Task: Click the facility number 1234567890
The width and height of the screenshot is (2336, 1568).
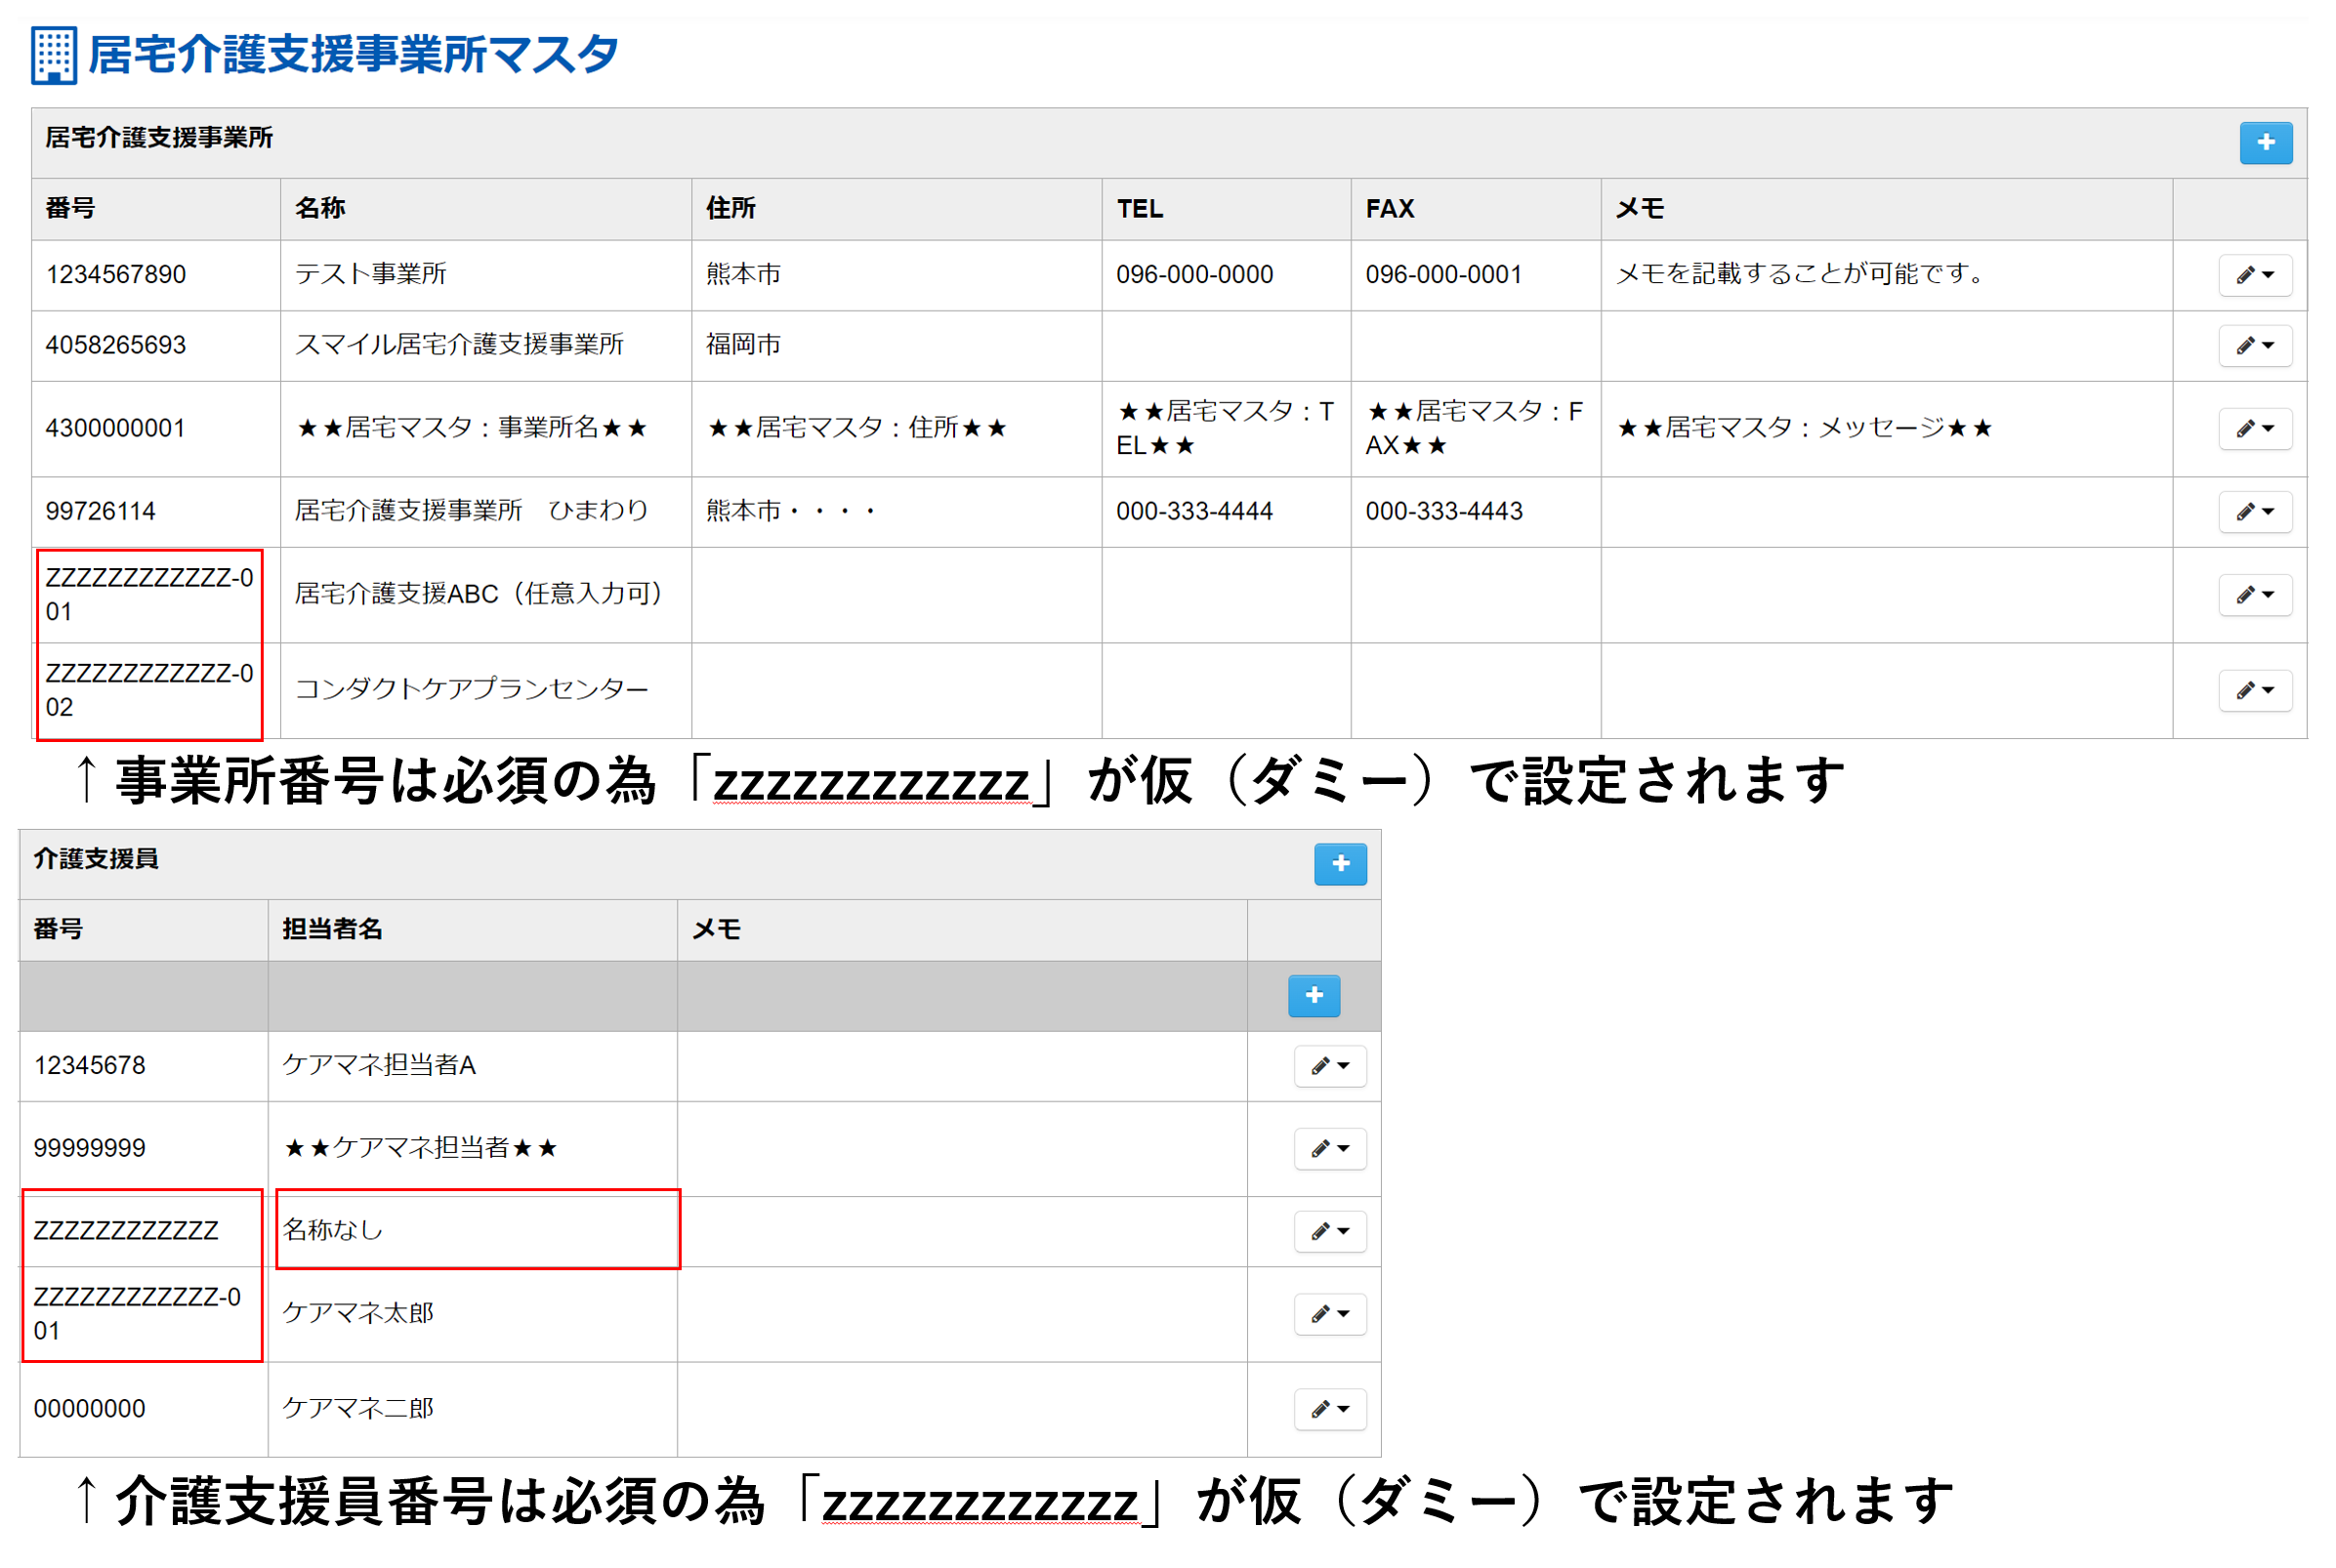Action: pos(116,274)
